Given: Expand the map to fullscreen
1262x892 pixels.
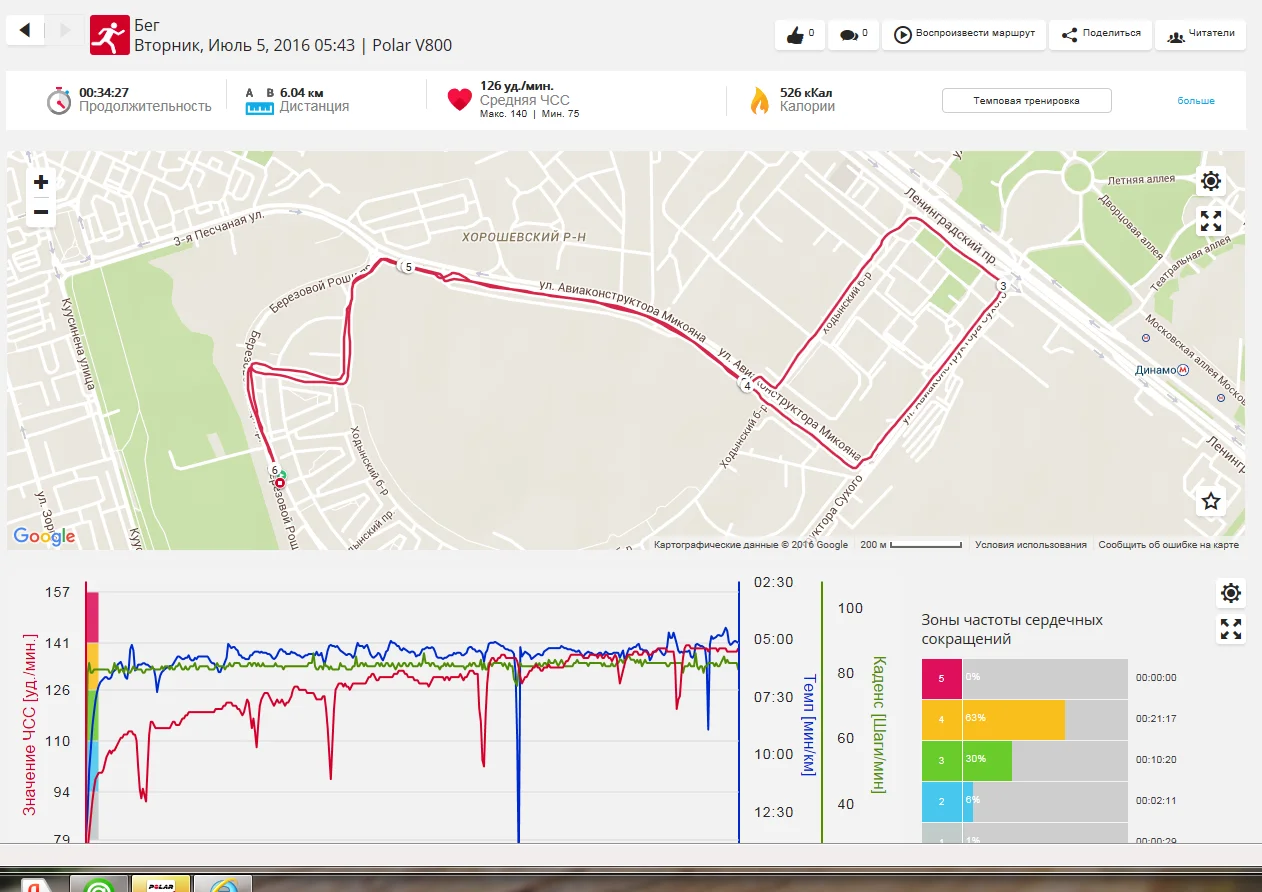Looking at the screenshot, I should [x=1211, y=222].
